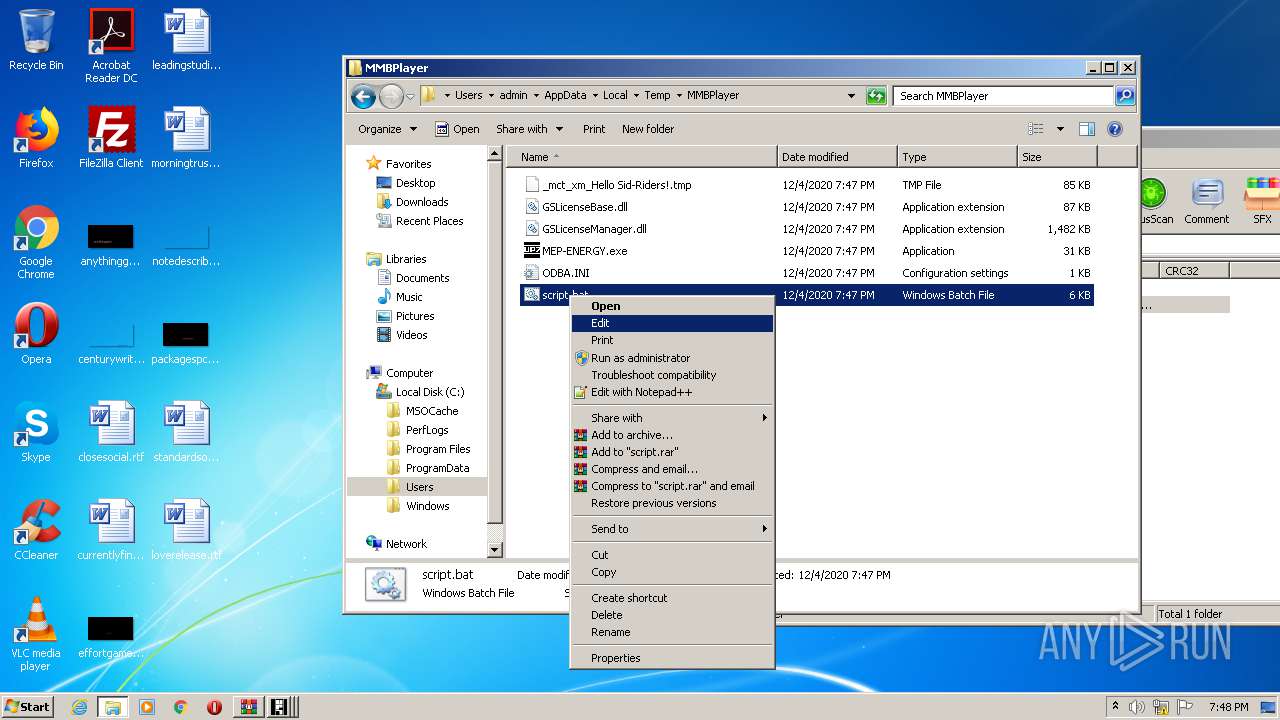This screenshot has height=720, width=1280.
Task: Open the Explorer help button
Action: (x=1115, y=129)
